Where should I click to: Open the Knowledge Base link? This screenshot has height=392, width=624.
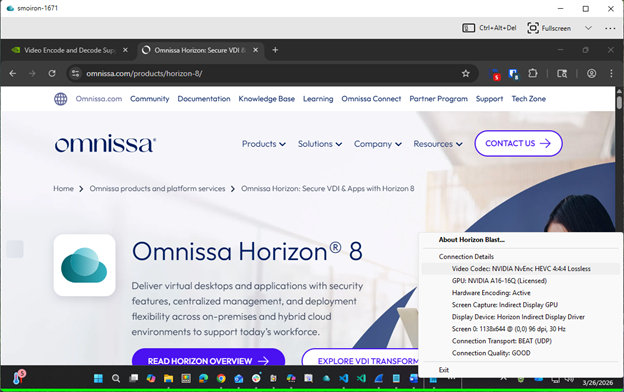(267, 99)
